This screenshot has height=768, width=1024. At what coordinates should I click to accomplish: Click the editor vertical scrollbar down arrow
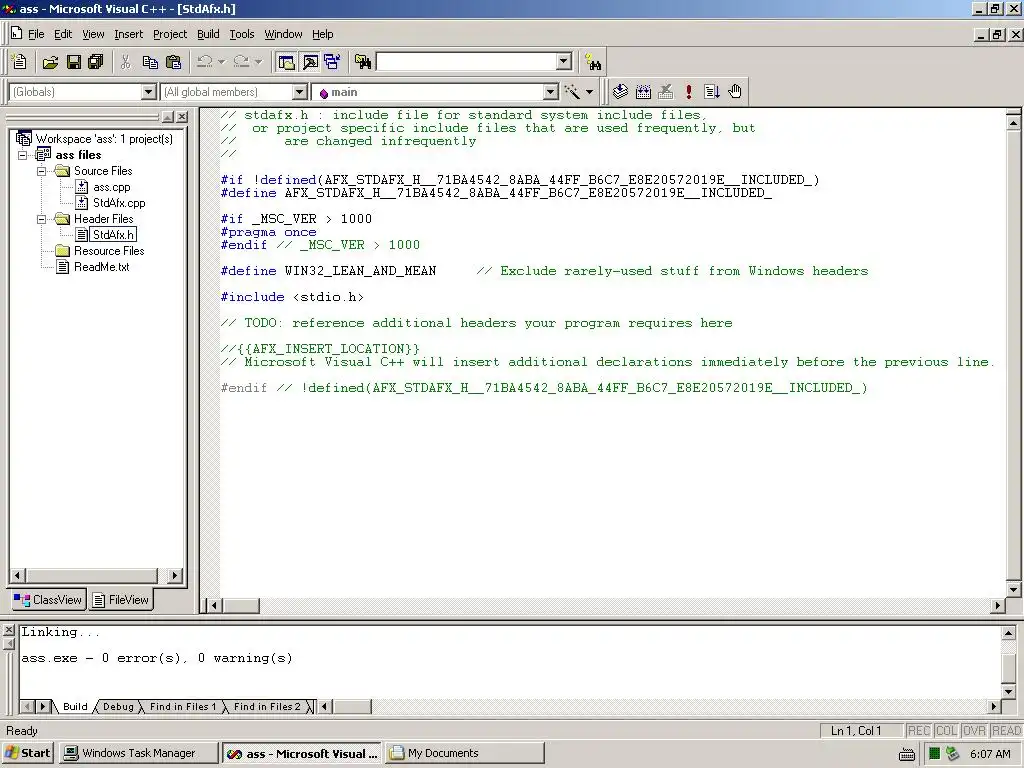[1013, 588]
